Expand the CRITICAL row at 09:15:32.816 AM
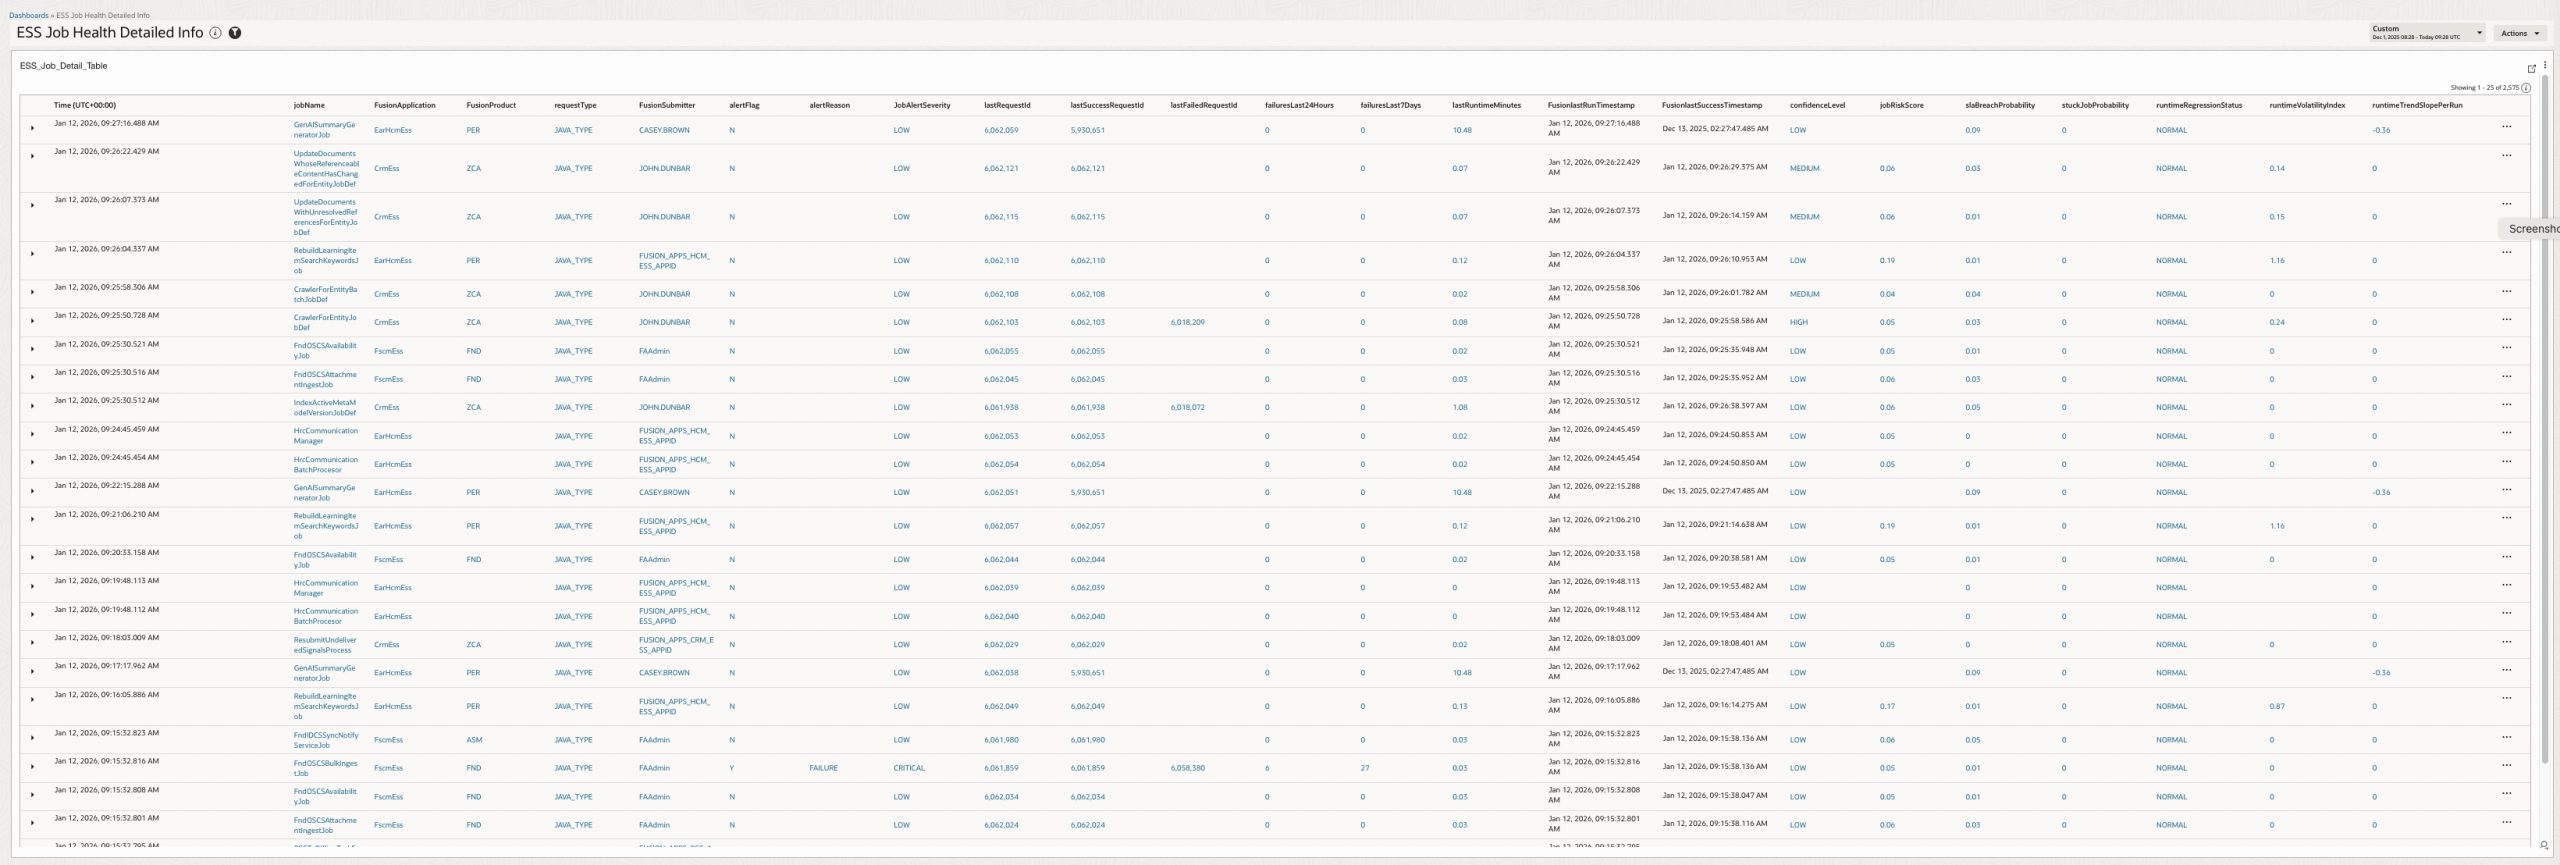2560x865 pixels. click(x=32, y=767)
